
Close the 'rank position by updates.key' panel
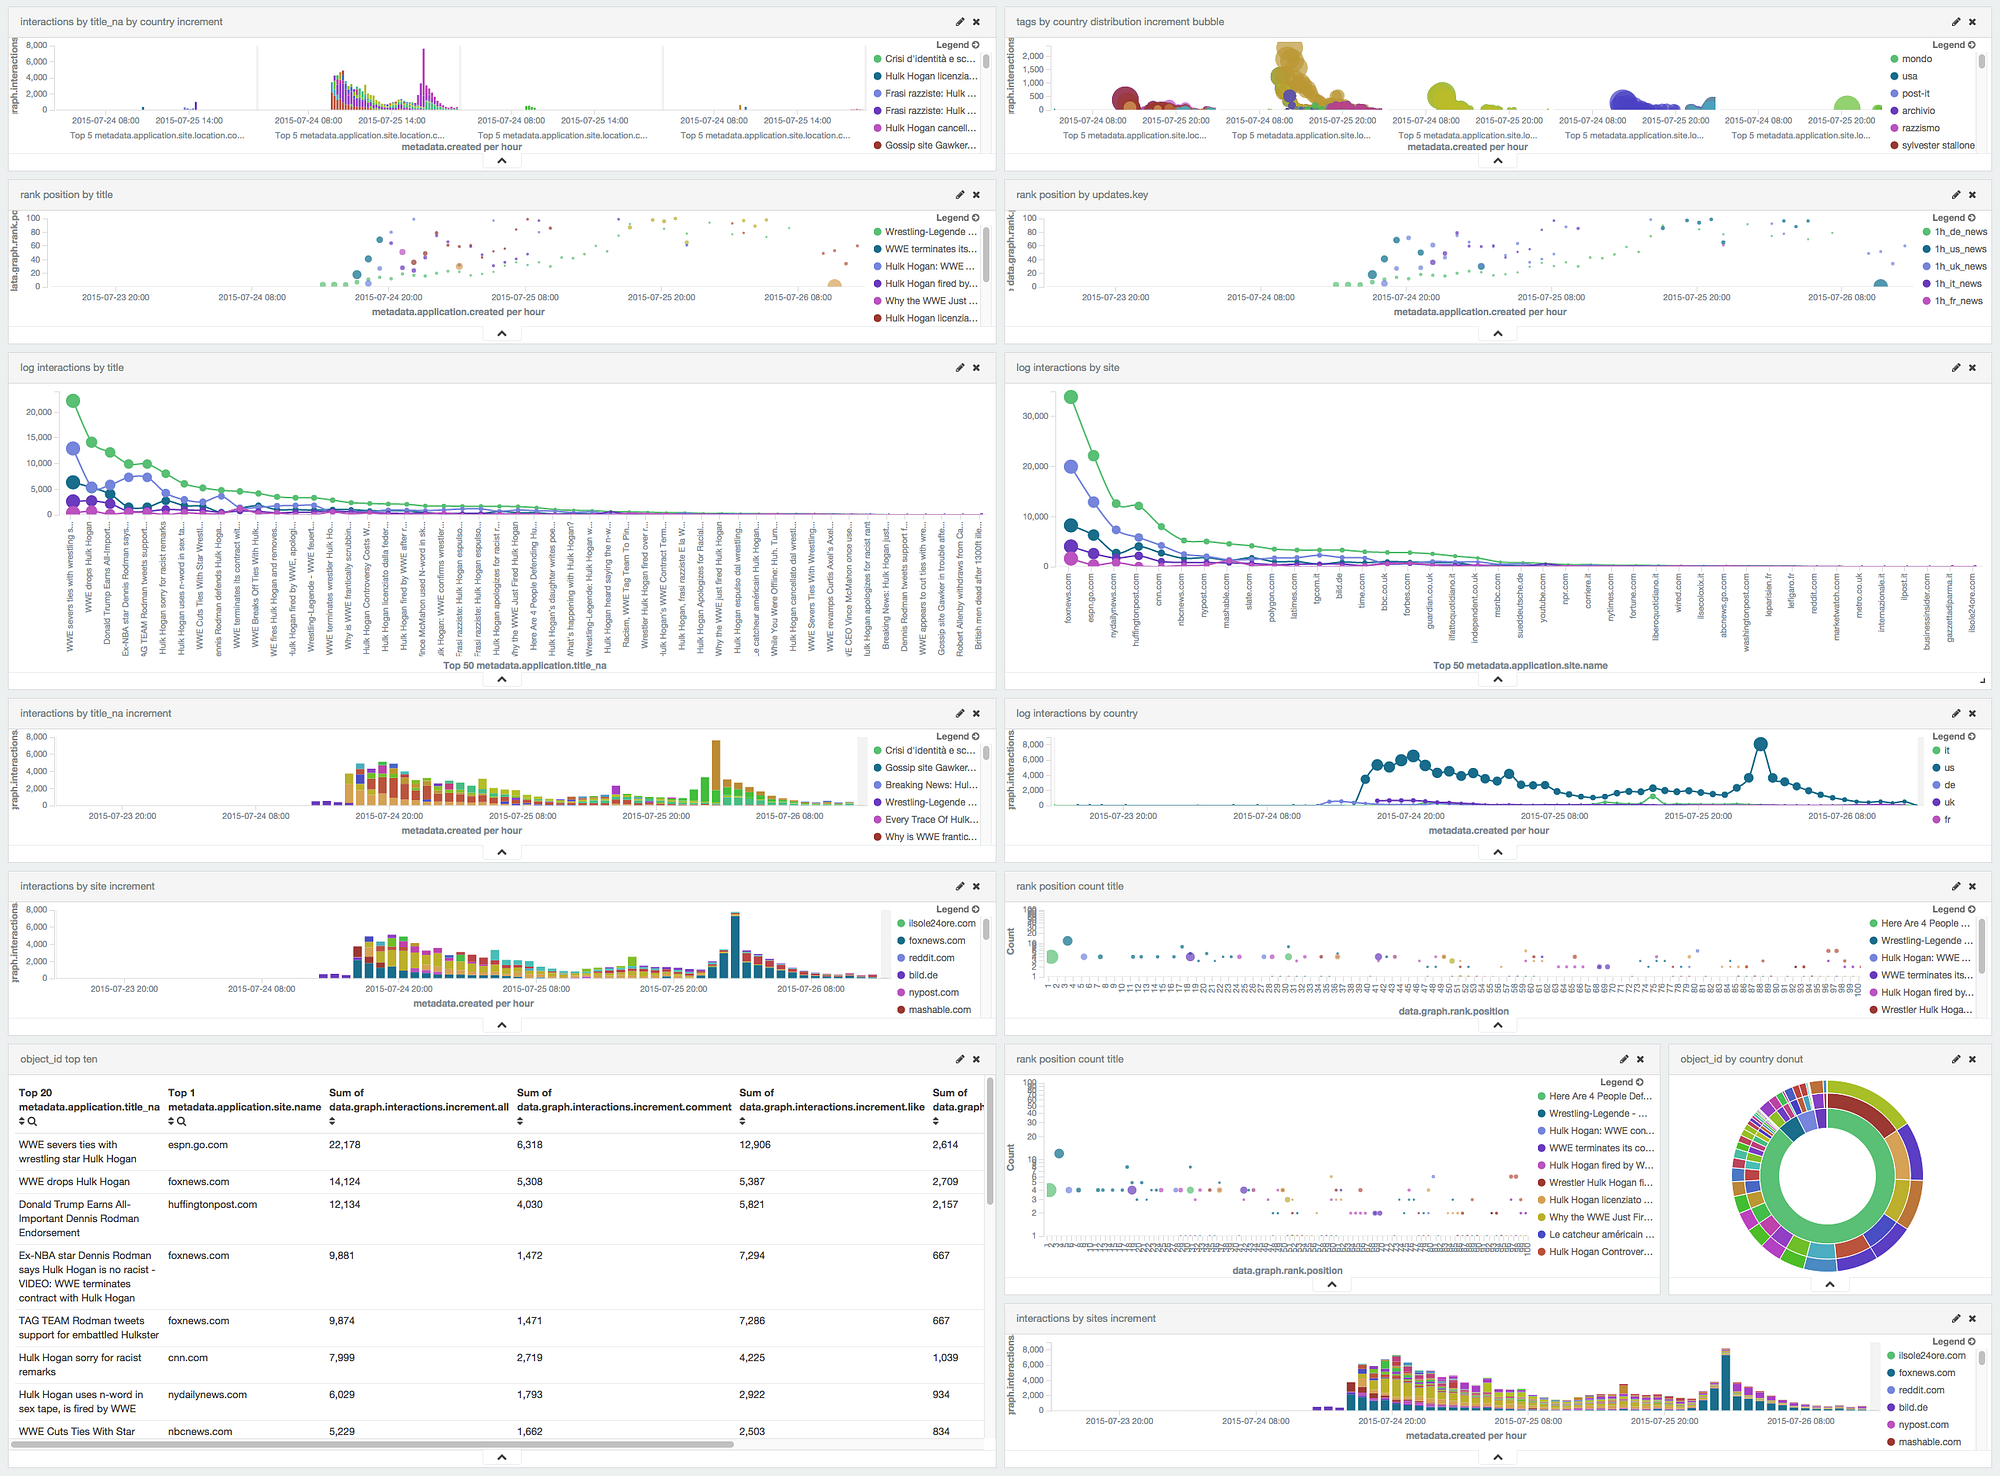1973,195
